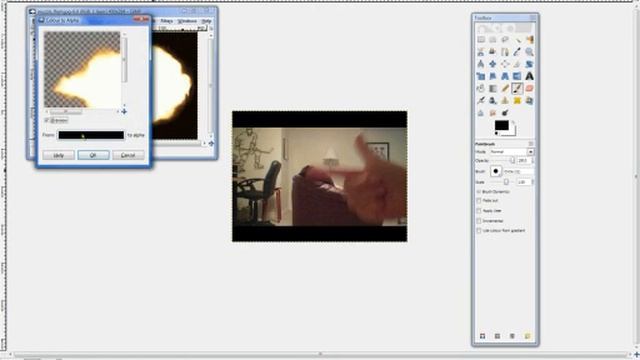Select the Airbrush tool
640x360 pixels.
(x=481, y=101)
